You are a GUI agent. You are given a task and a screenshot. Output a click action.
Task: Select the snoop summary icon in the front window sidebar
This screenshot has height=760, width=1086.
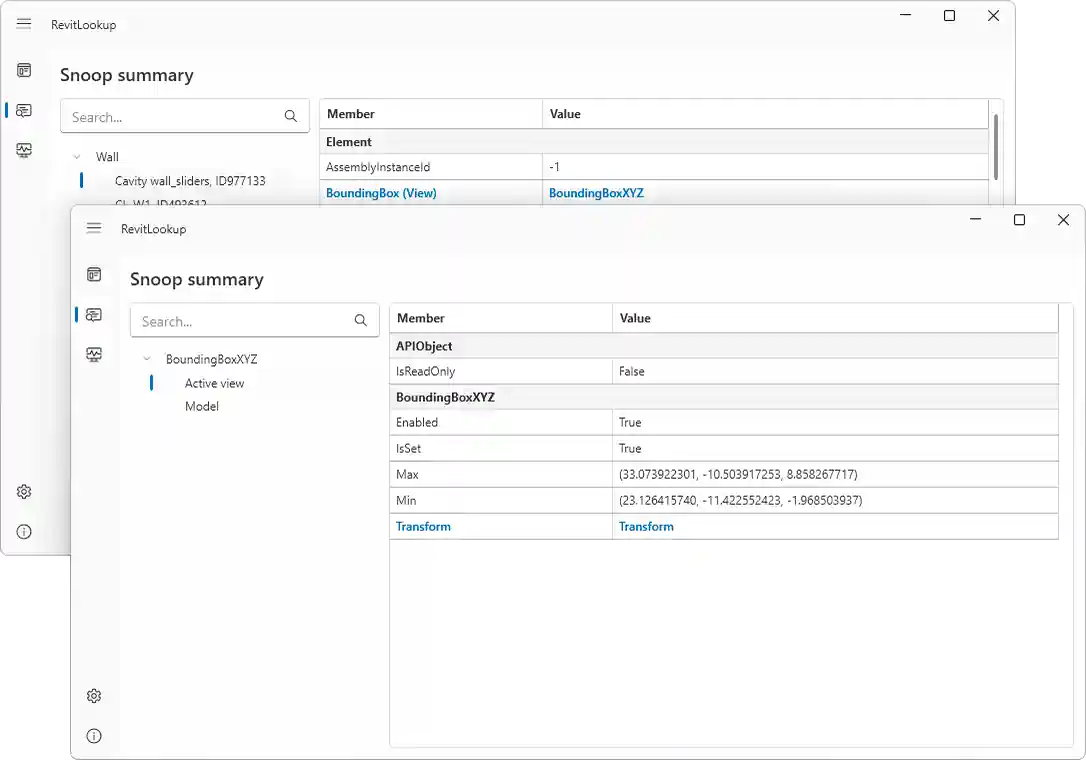point(94,314)
